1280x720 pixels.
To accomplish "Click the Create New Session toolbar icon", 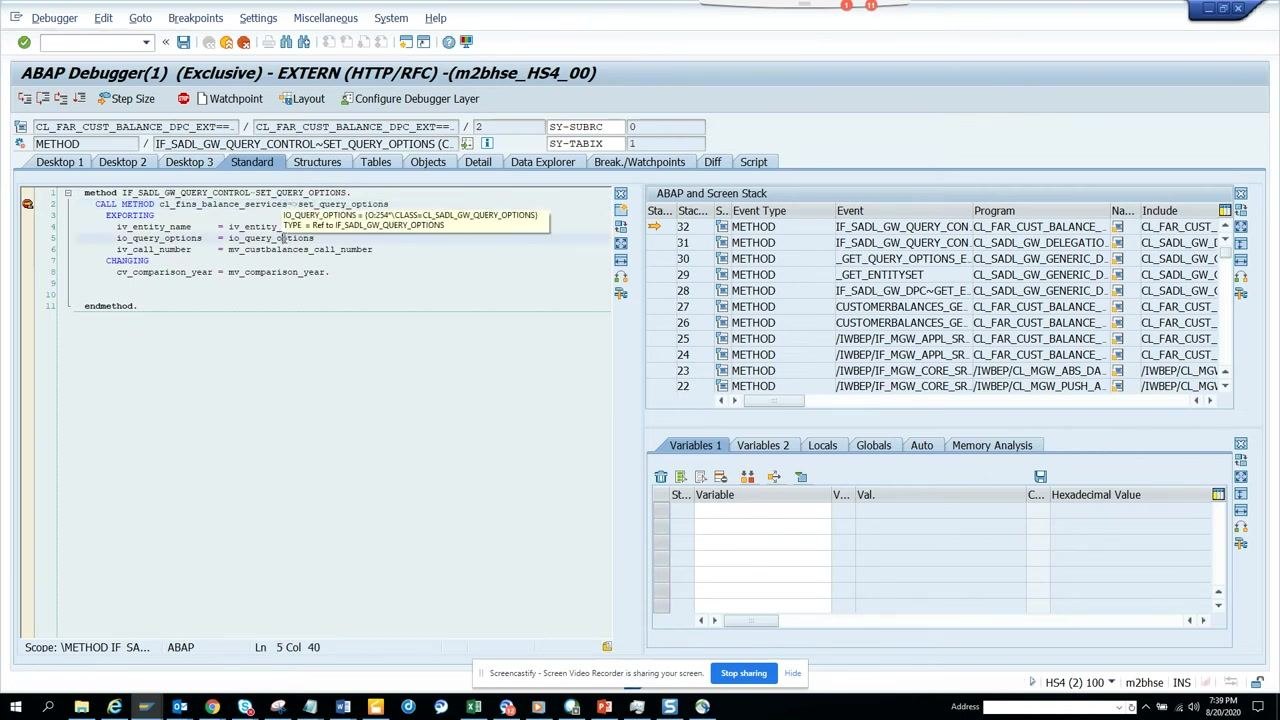I will pyautogui.click(x=406, y=42).
